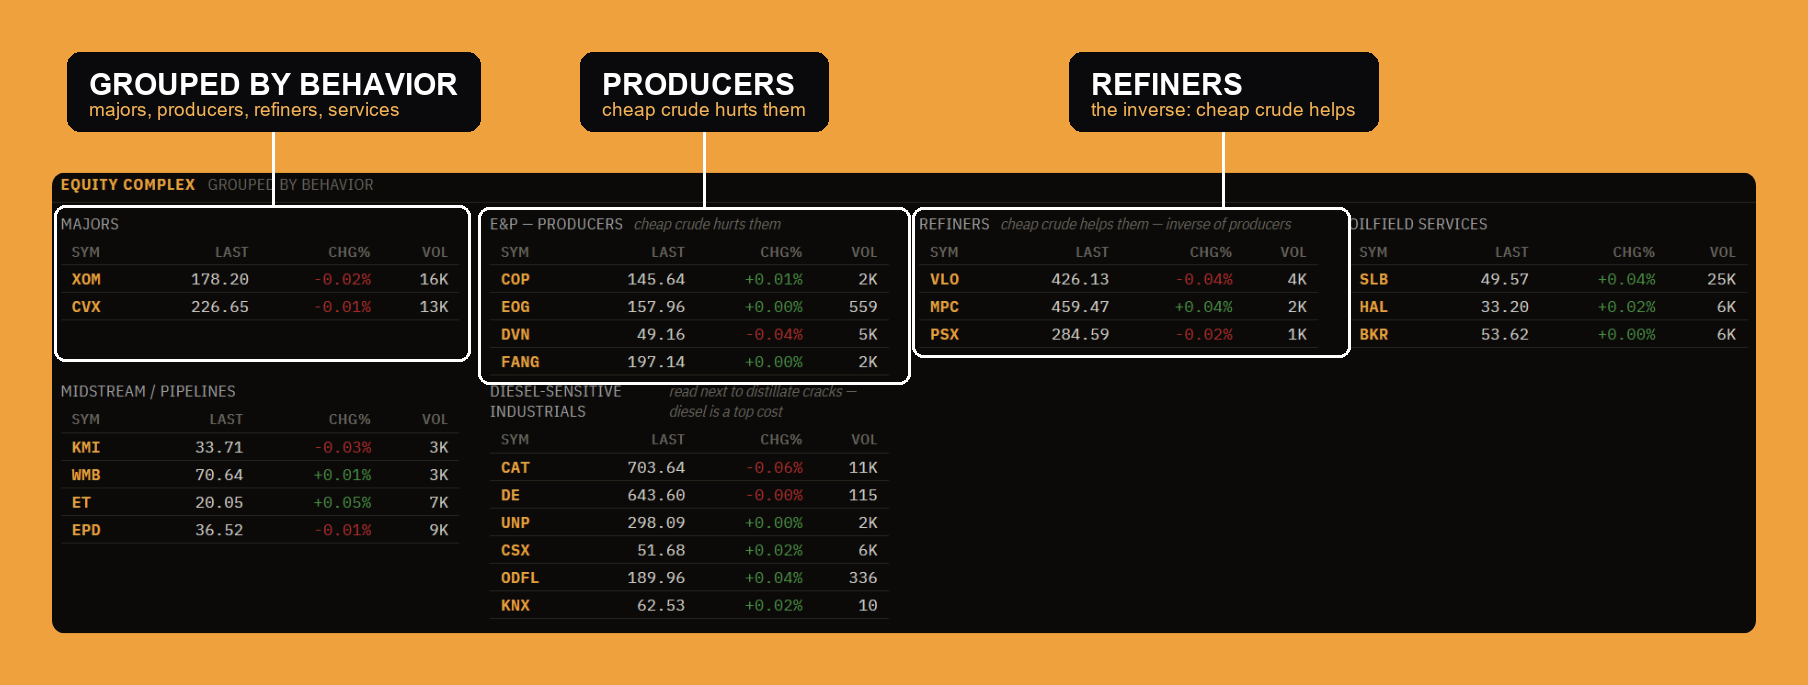
Task: Select the VLO refiner ticker
Action: pos(944,280)
